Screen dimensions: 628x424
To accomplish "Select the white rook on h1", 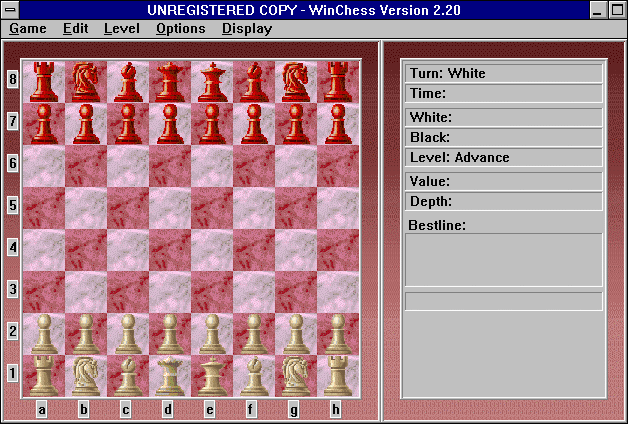I will 338,376.
